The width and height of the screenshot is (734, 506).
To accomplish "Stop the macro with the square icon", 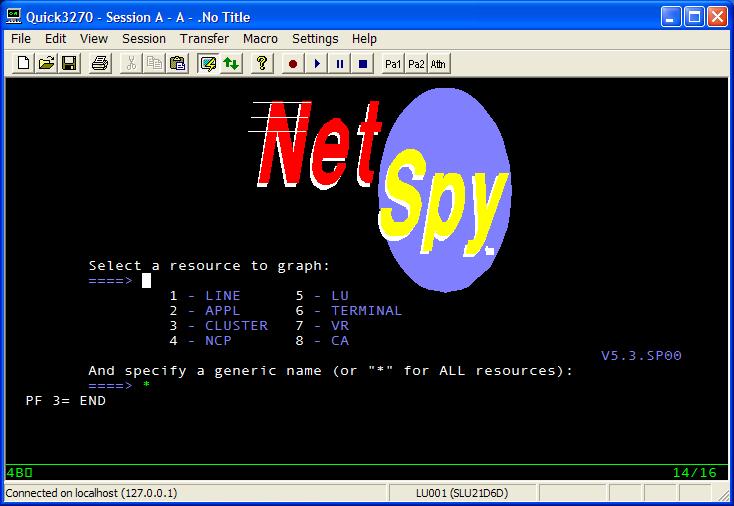I will tap(363, 63).
